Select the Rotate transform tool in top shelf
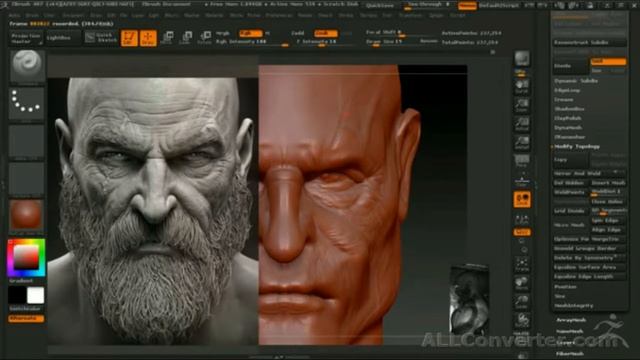The image size is (640, 360). coord(204,38)
